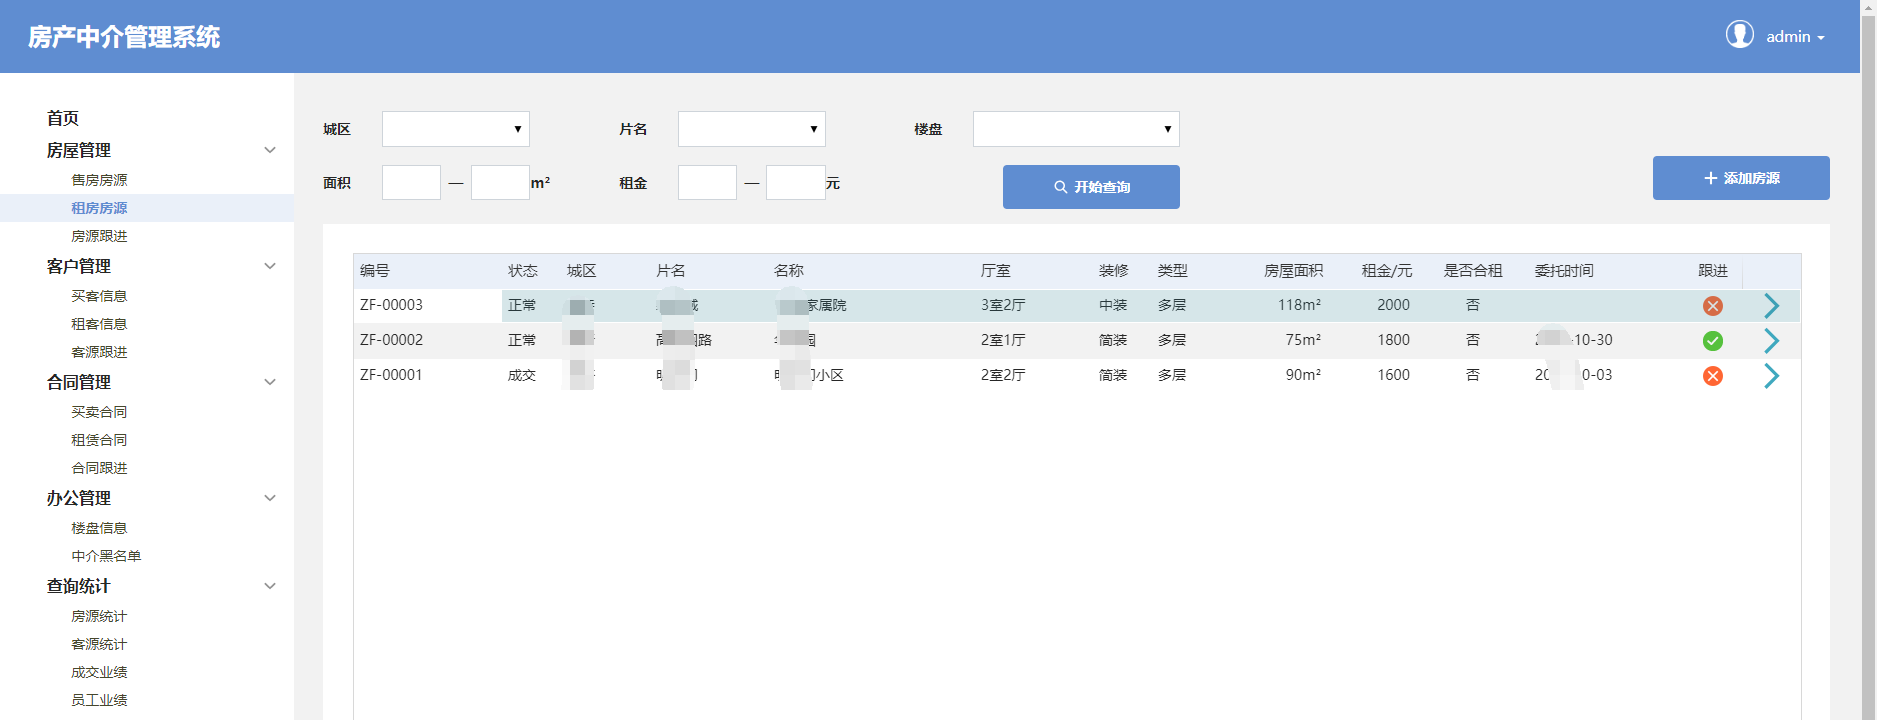
Task: Click the maximum 租金 input field
Action: (x=795, y=183)
